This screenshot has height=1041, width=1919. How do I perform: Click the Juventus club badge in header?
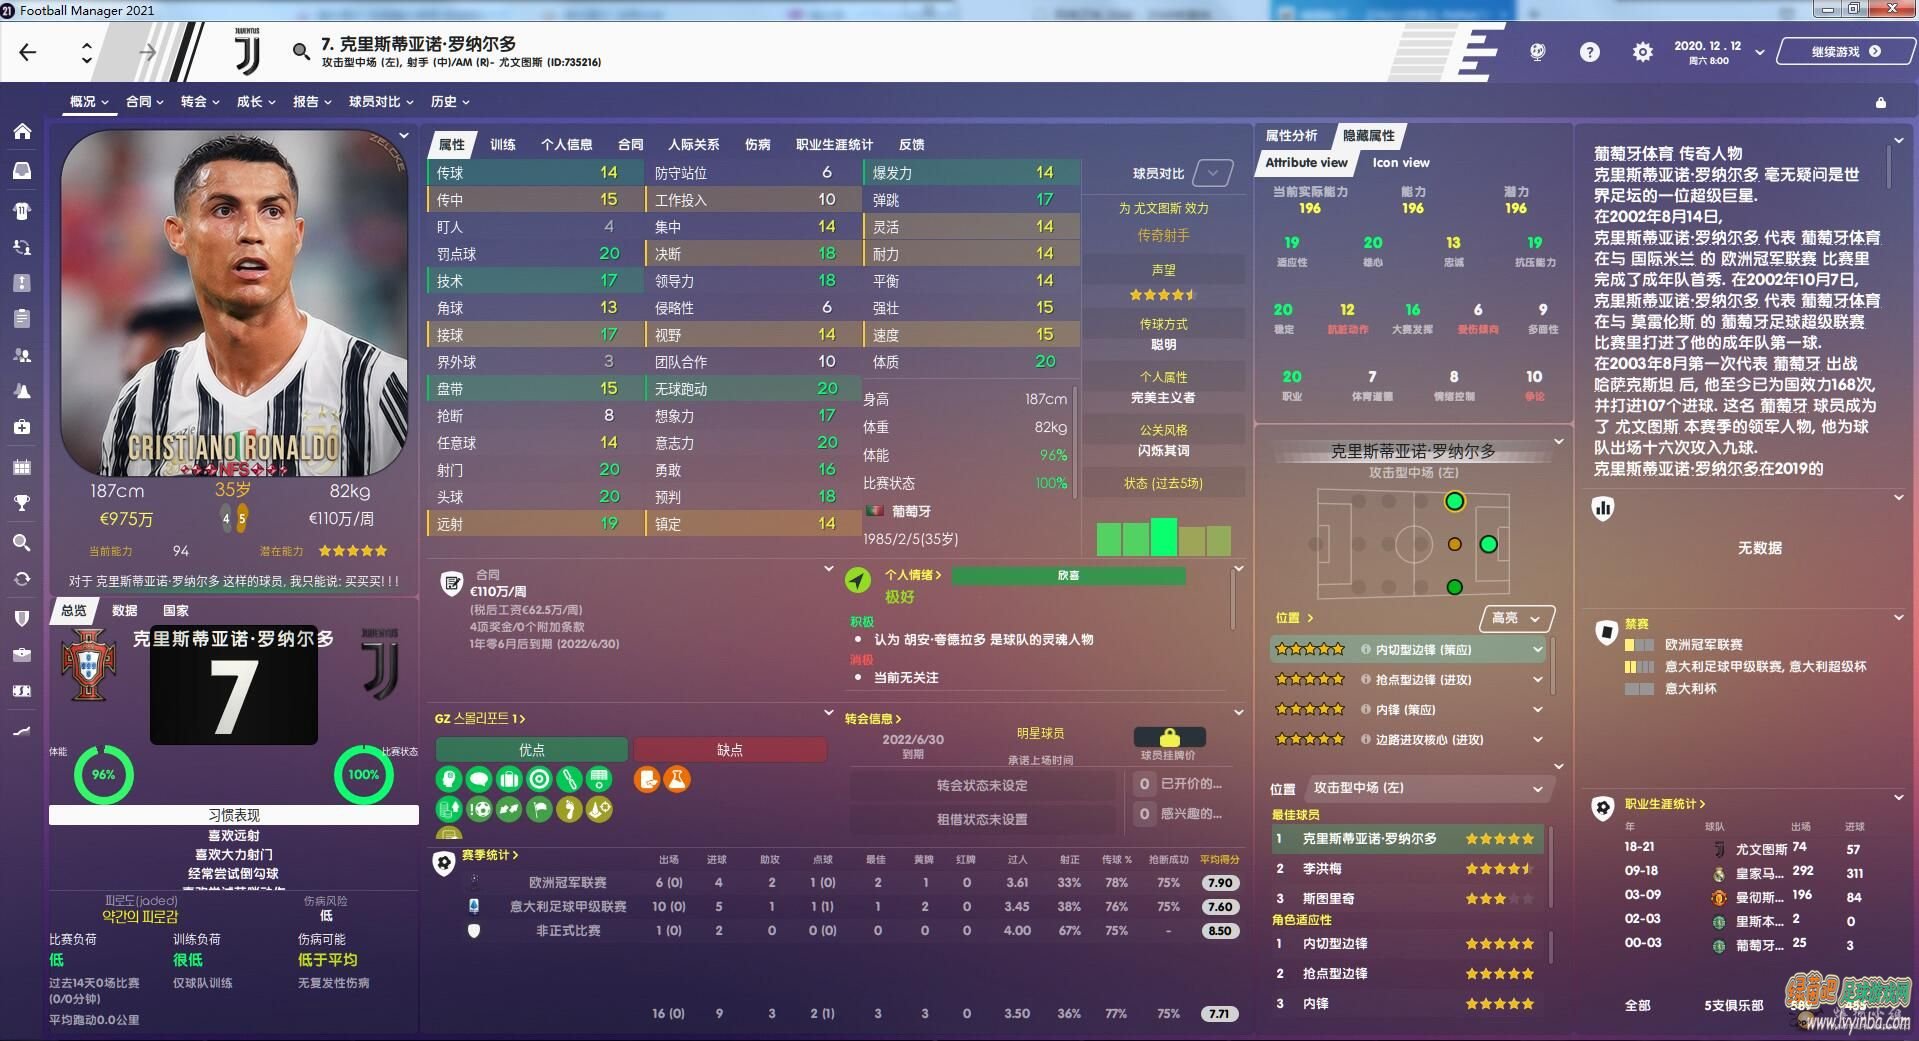247,52
